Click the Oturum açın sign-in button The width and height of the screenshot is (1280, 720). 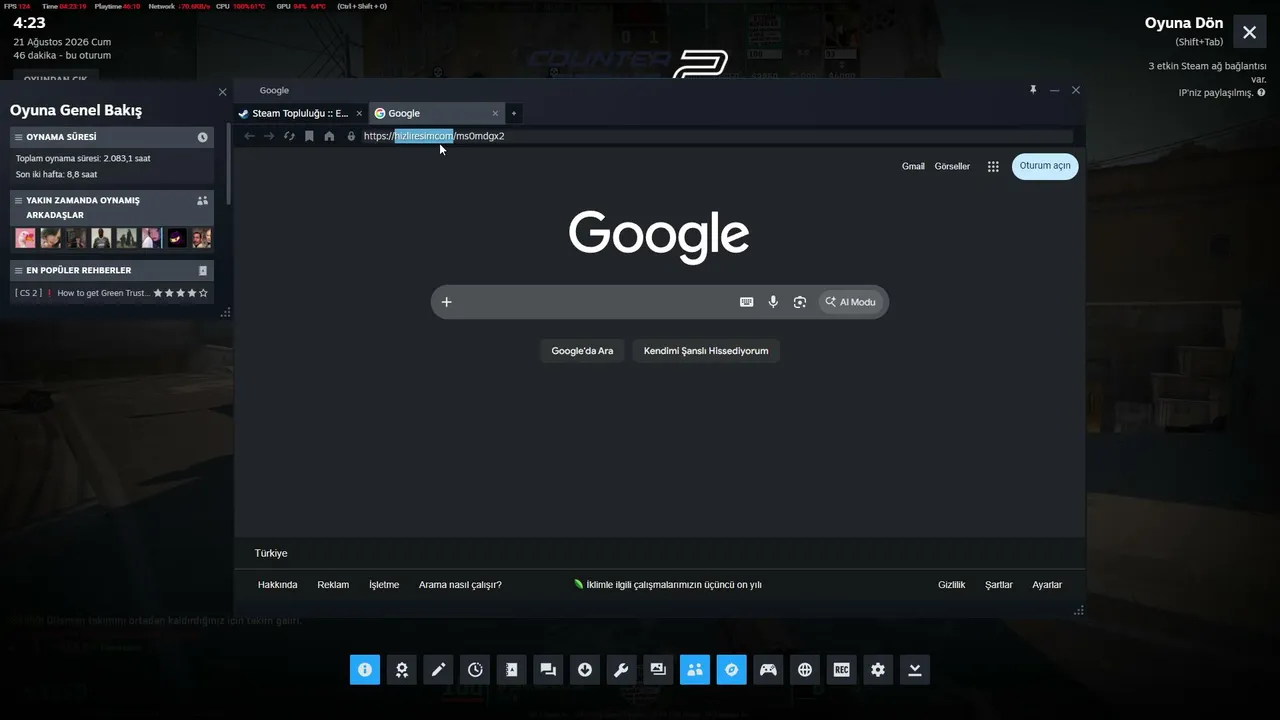[1045, 166]
